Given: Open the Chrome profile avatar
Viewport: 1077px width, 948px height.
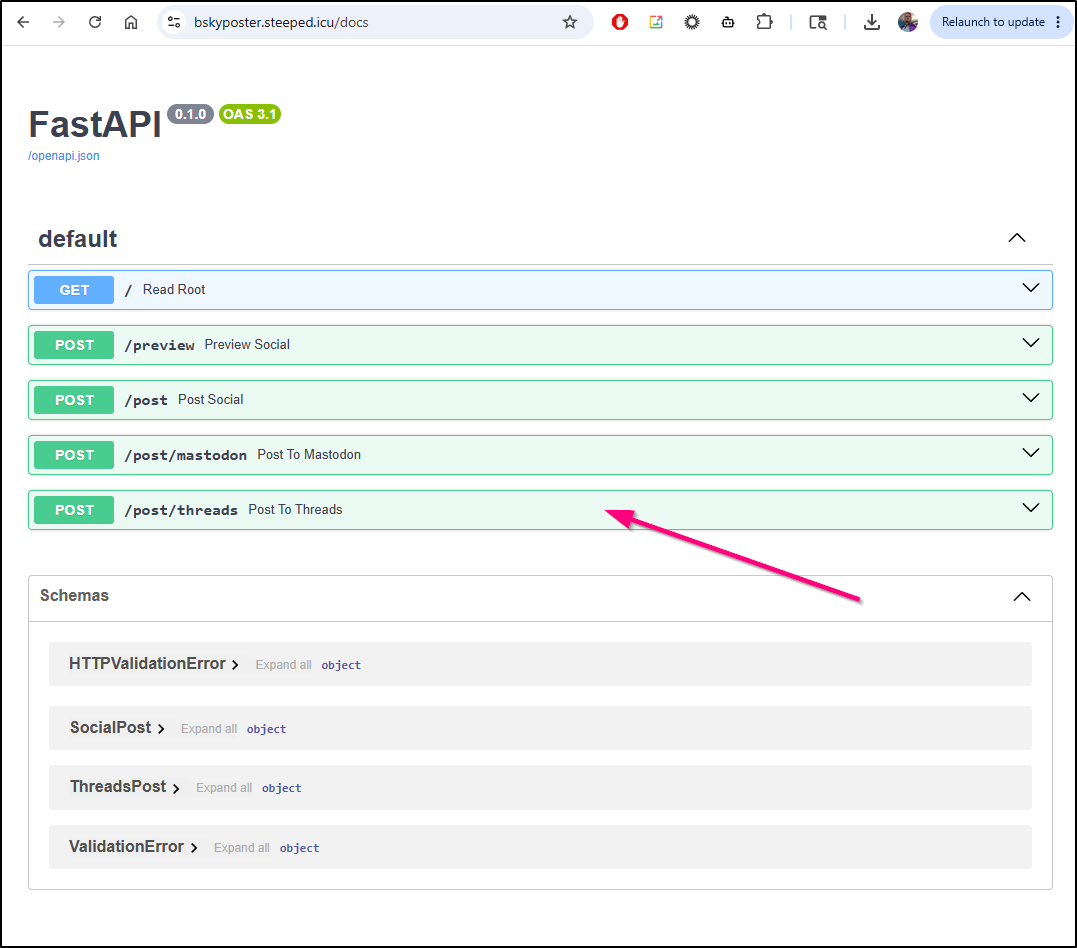Looking at the screenshot, I should click(x=907, y=22).
